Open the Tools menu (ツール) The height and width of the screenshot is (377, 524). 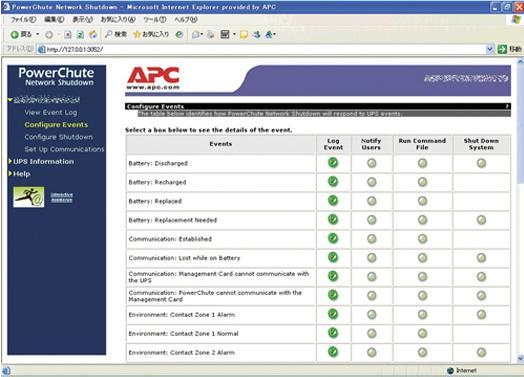point(155,20)
